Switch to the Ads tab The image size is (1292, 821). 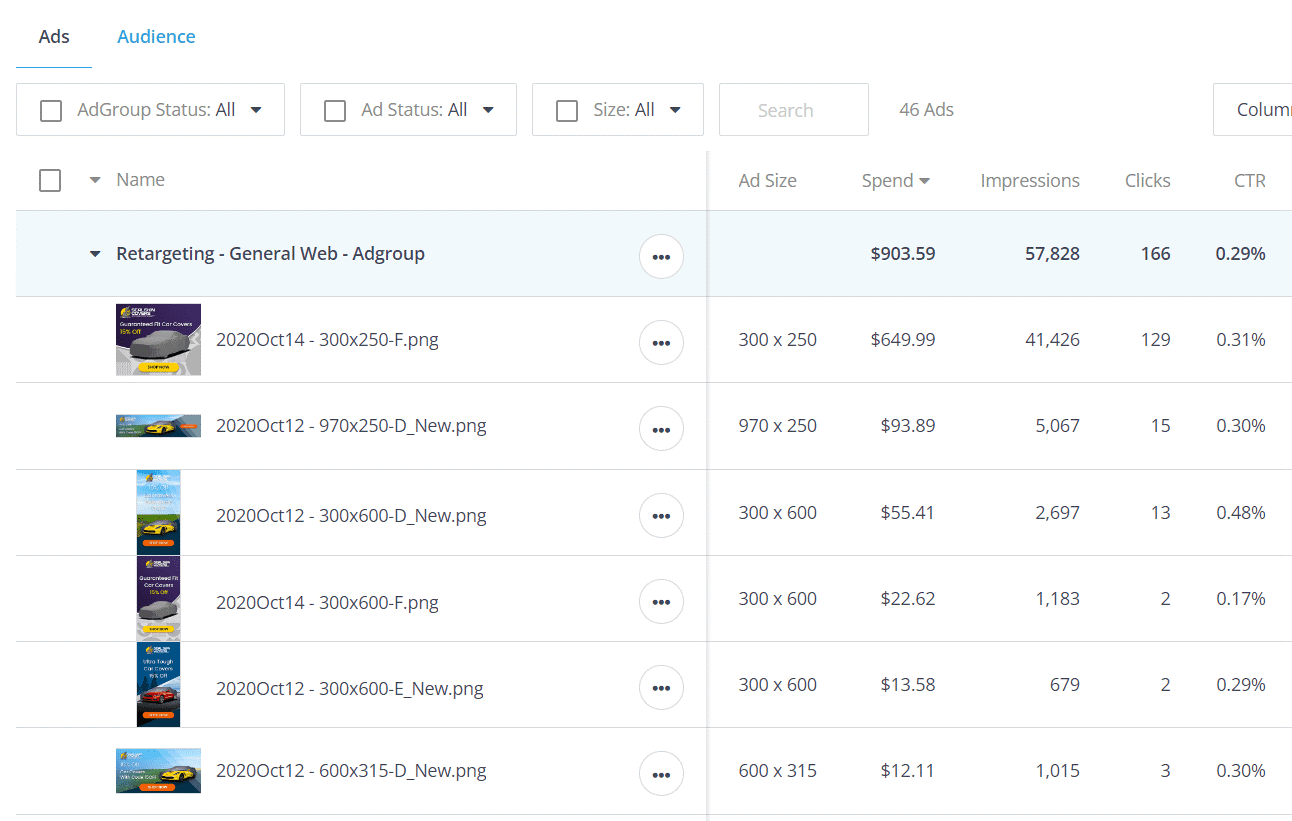[x=54, y=37]
